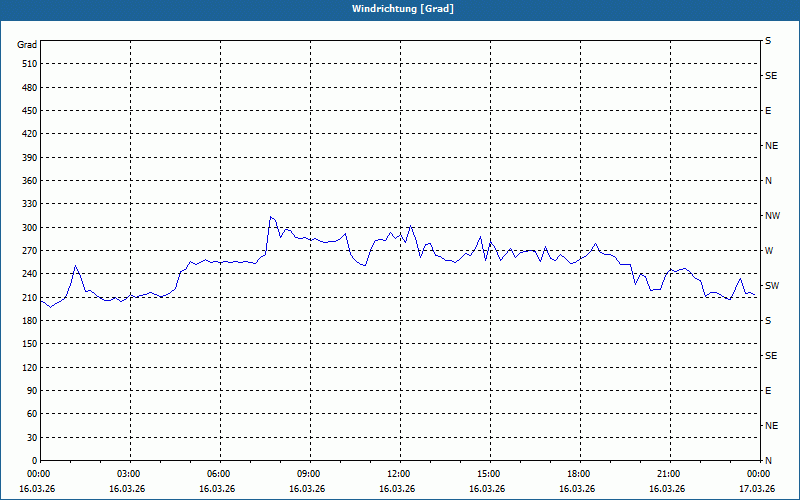Image resolution: width=800 pixels, height=500 pixels.
Task: Select the 270 y-axis value
Action: click(x=30, y=251)
